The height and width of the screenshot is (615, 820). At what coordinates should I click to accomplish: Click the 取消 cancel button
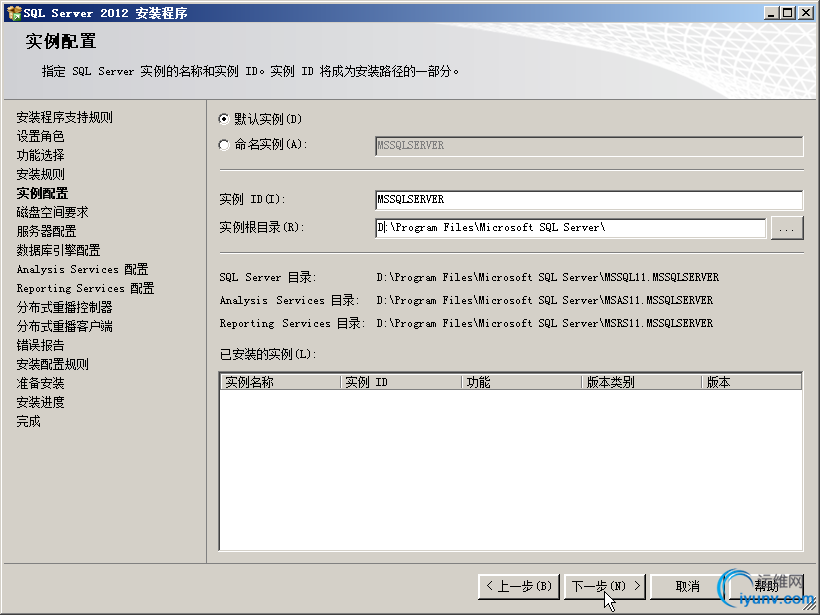[687, 586]
